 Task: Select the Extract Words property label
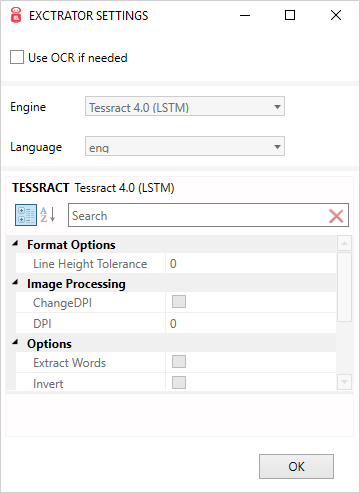pyautogui.click(x=69, y=363)
